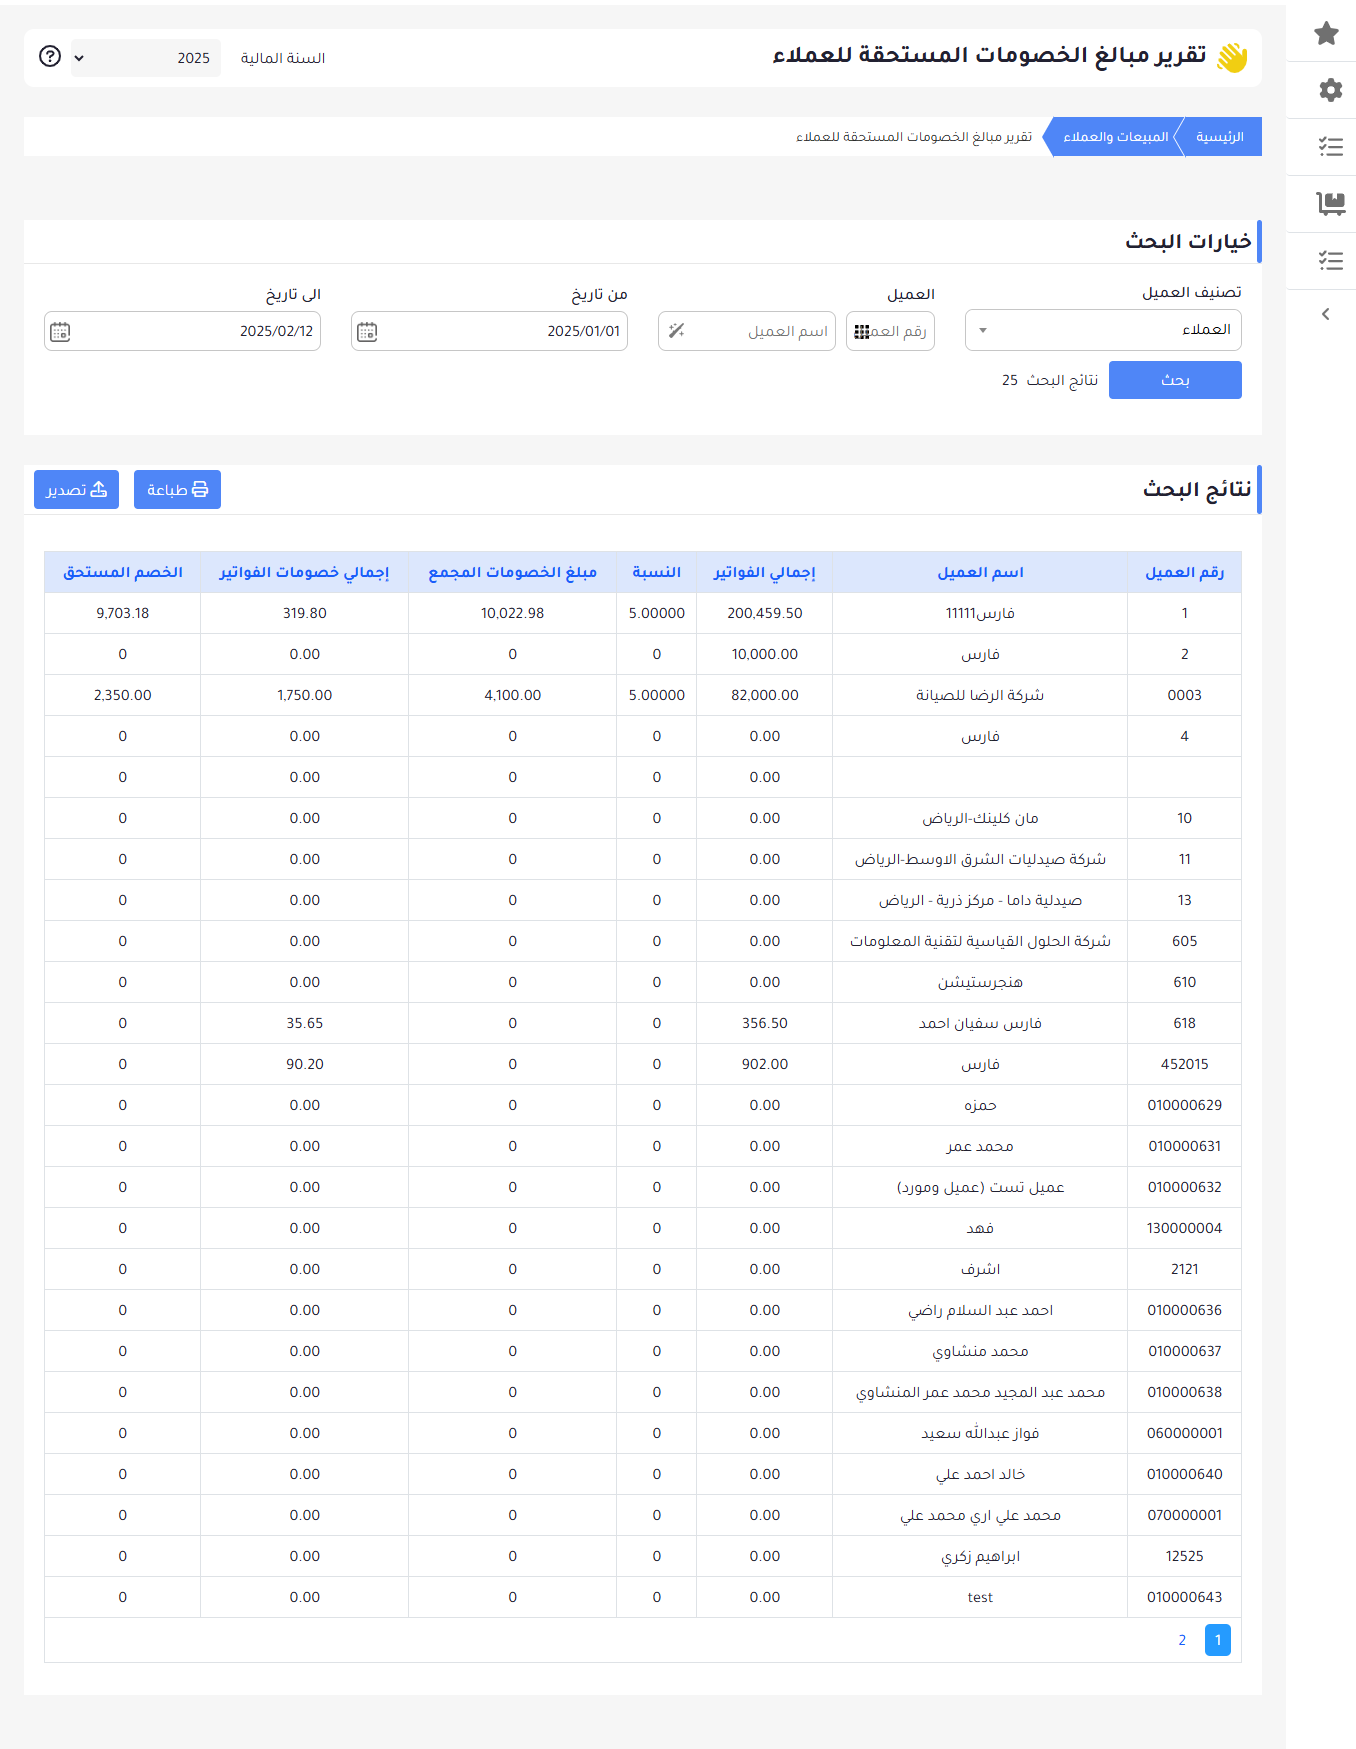Click the 9,703.18 due discount cell

pos(122,613)
